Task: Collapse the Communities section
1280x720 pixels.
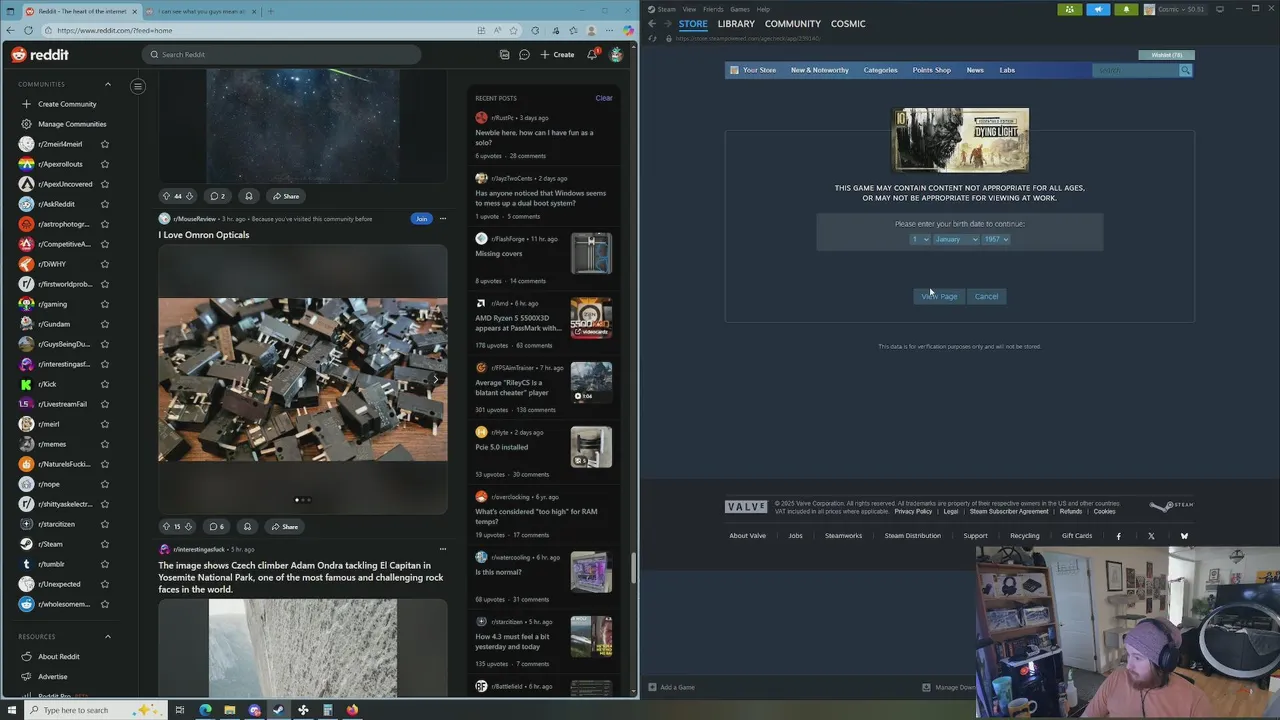Action: (108, 84)
